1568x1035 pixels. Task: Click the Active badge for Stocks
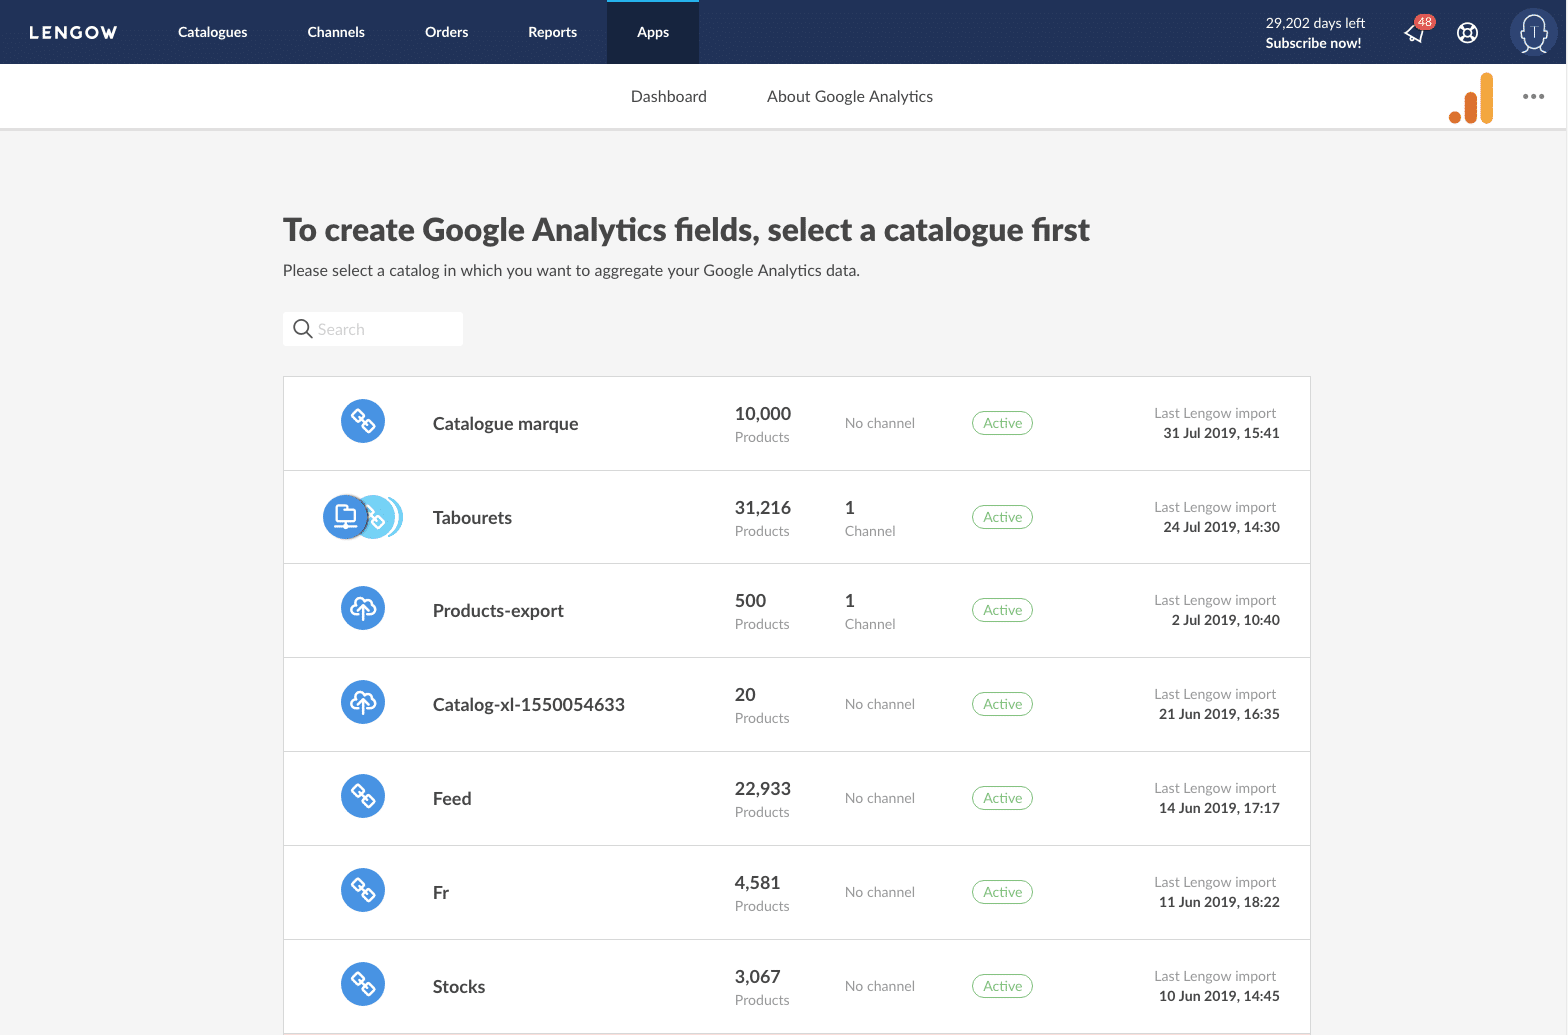pyautogui.click(x=1002, y=986)
